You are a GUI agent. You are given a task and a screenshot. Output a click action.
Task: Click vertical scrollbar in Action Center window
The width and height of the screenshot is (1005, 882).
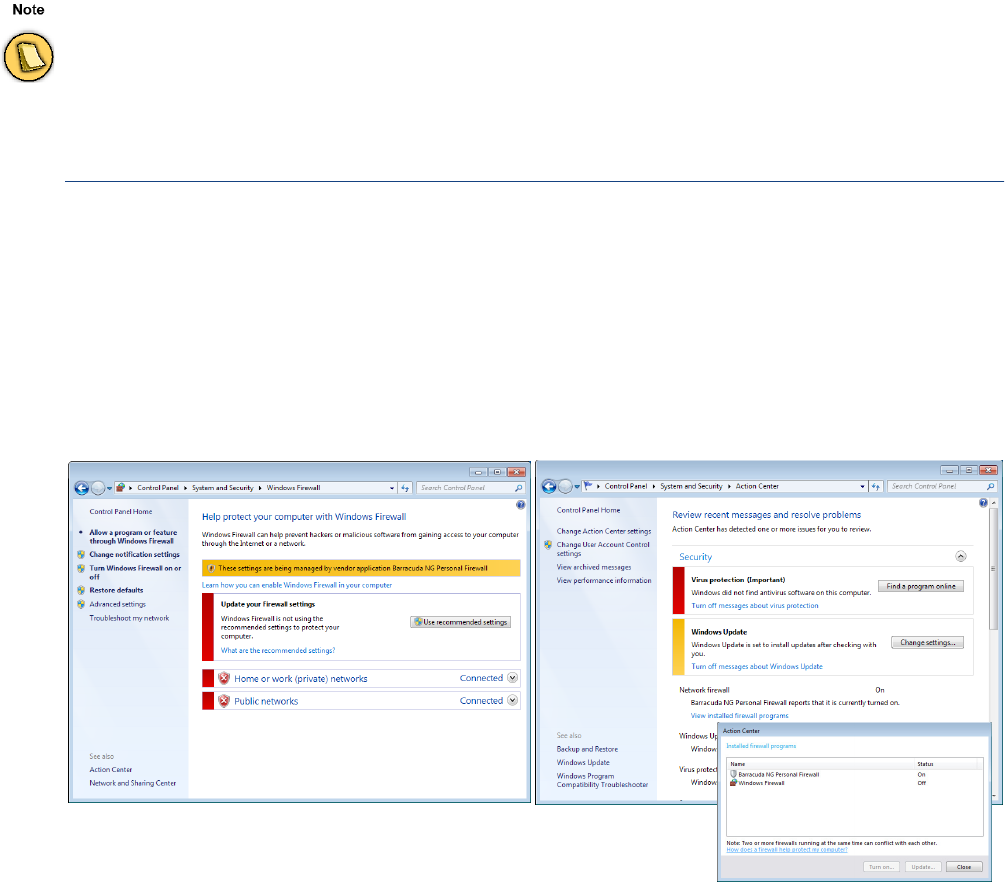(993, 568)
